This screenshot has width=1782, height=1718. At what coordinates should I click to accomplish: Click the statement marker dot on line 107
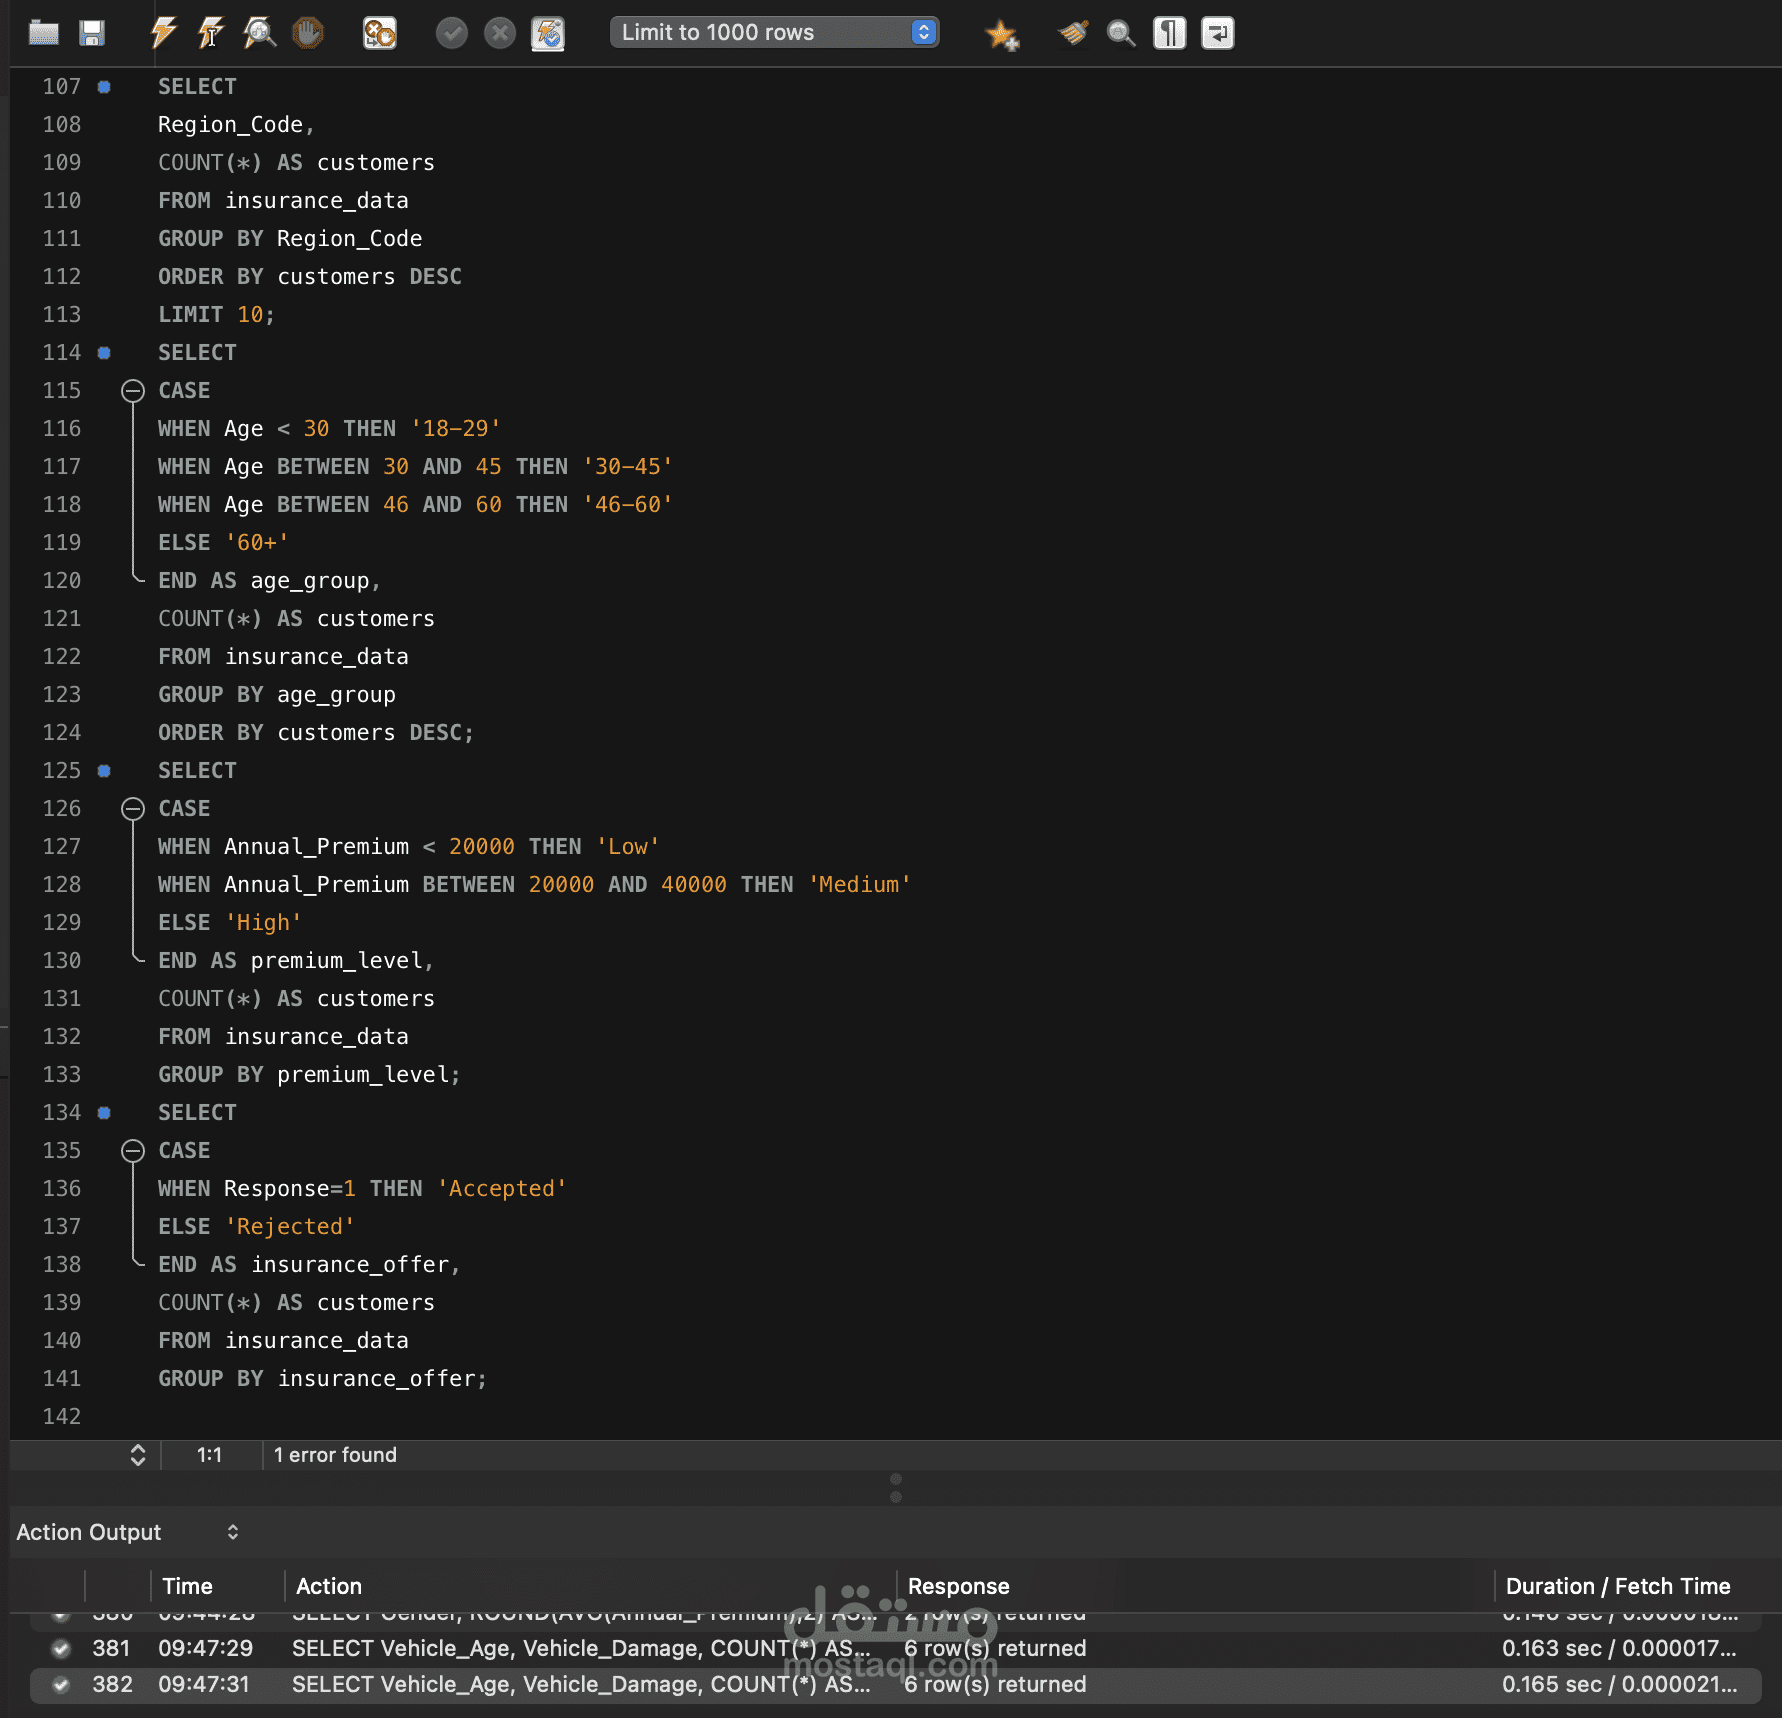[x=104, y=87]
